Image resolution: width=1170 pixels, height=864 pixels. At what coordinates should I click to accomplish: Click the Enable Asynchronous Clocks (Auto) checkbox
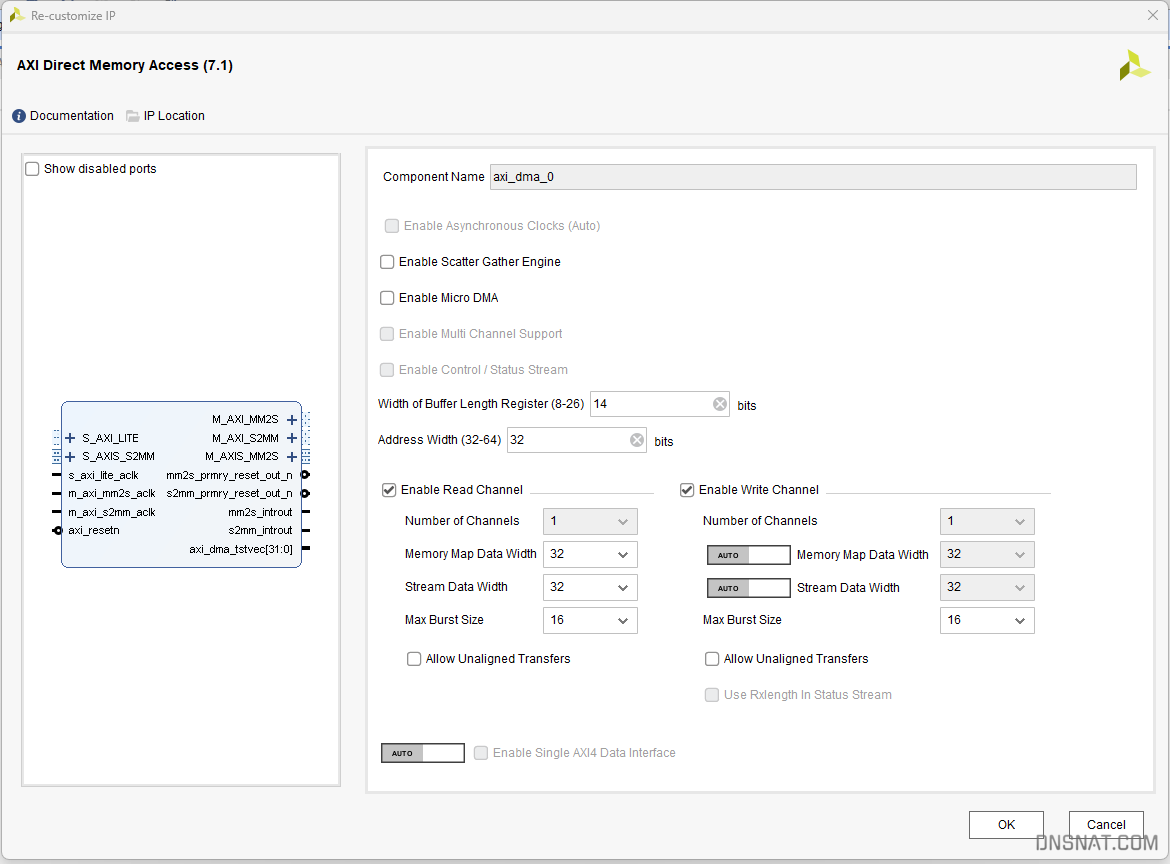[x=392, y=226]
